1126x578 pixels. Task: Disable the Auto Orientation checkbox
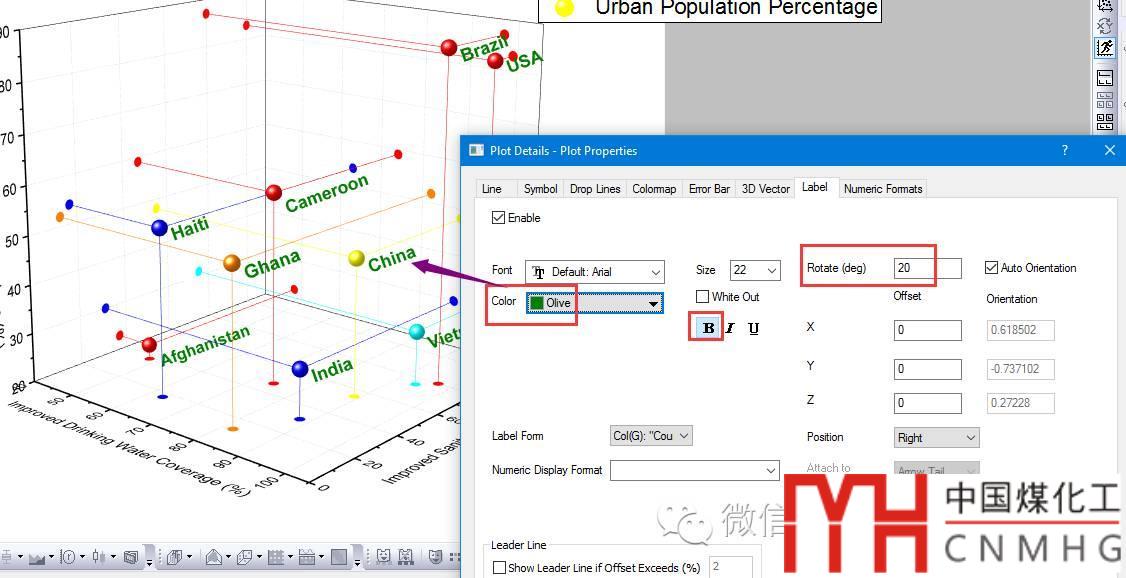pyautogui.click(x=991, y=268)
